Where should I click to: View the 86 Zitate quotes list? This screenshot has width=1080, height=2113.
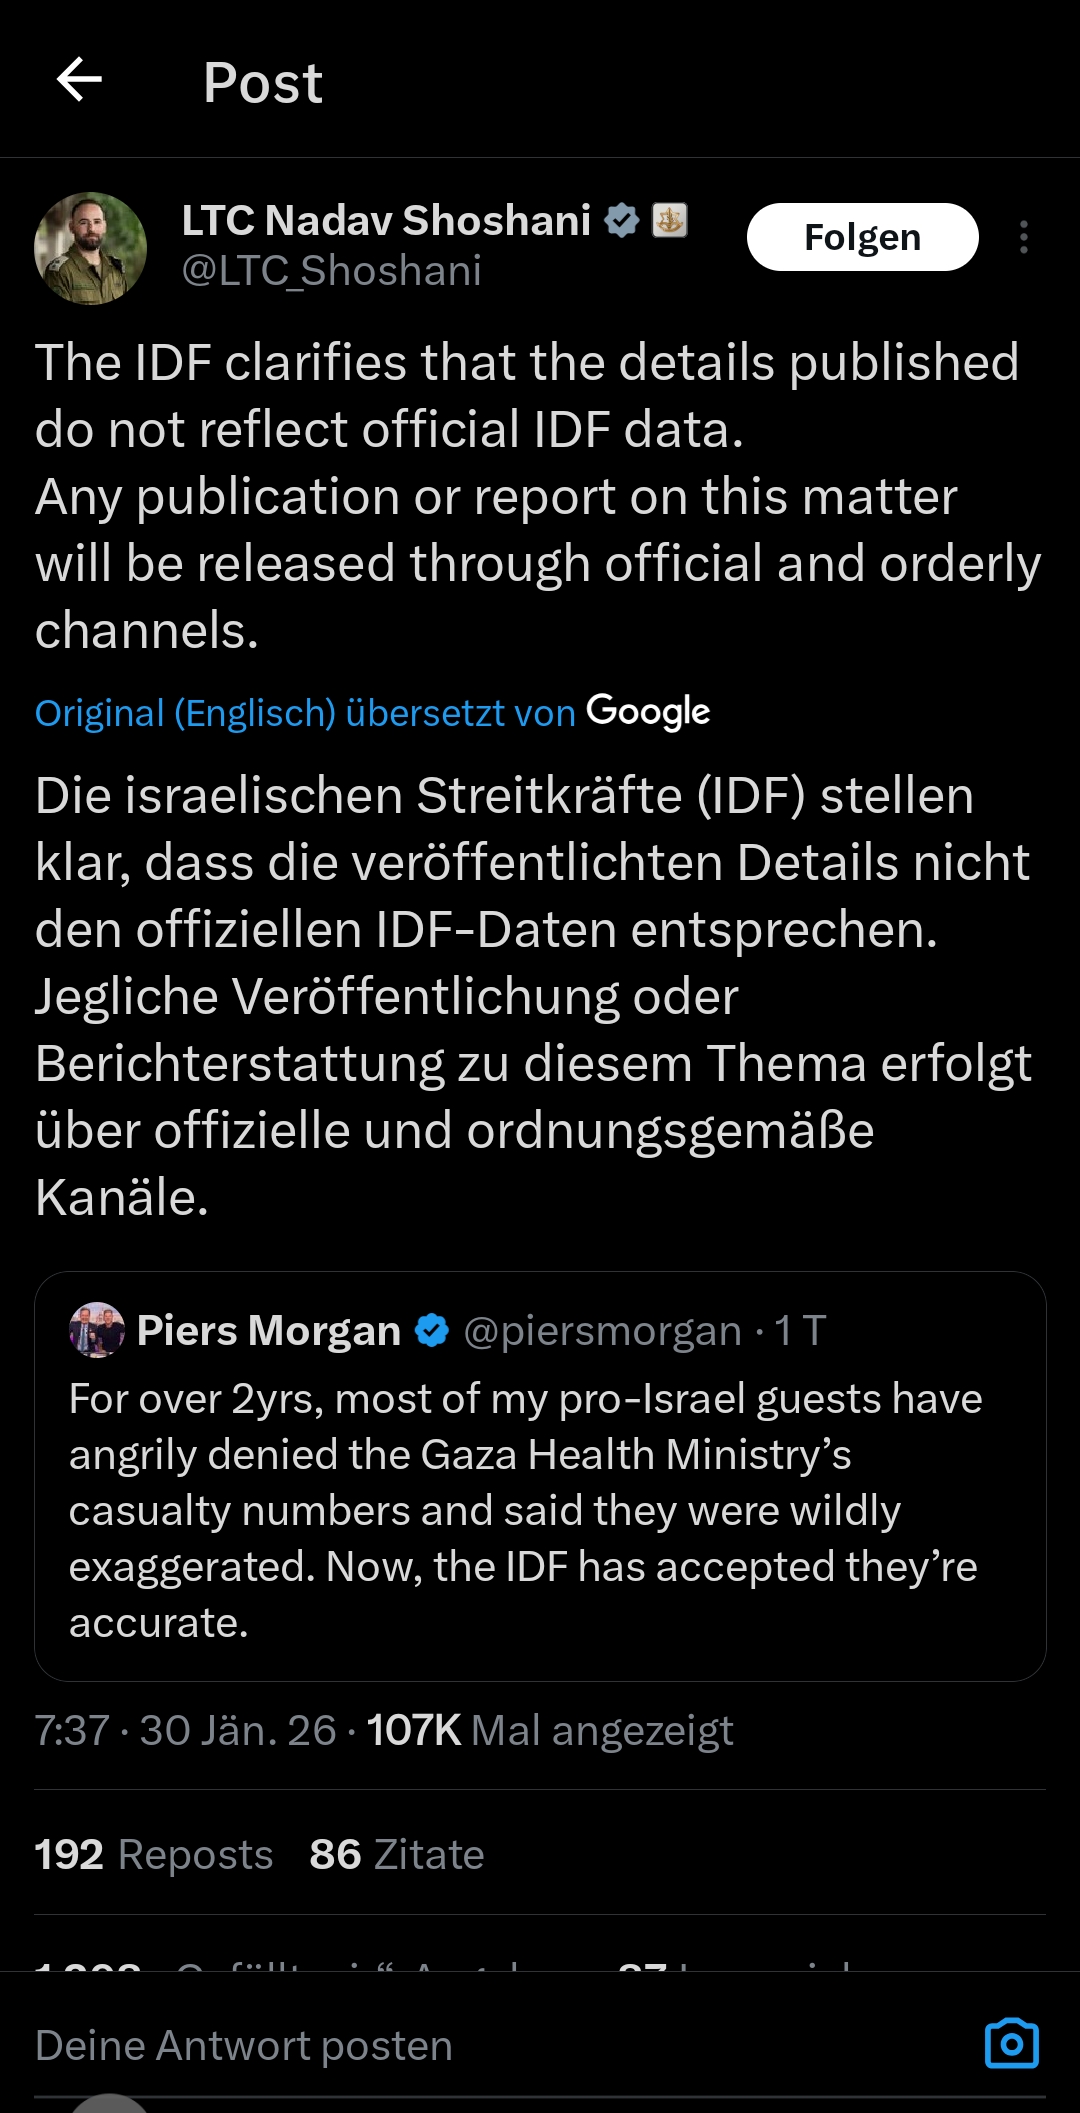pyautogui.click(x=397, y=1855)
